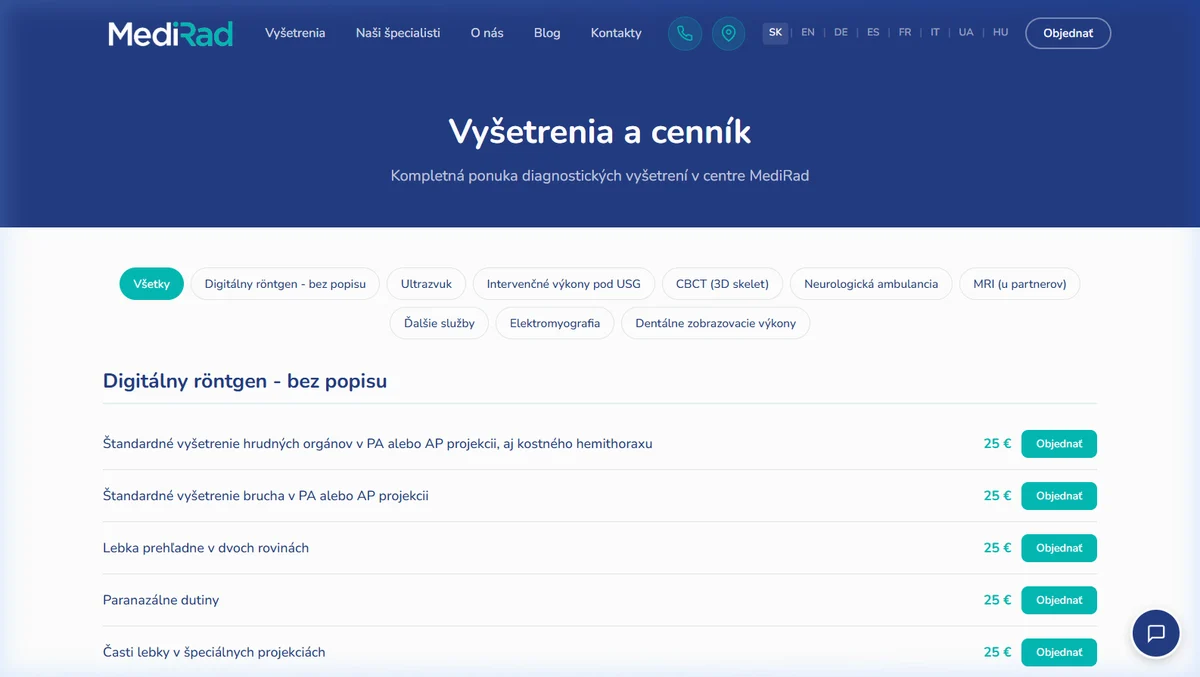Switch language to ES
This screenshot has height=677, width=1200.
click(x=873, y=33)
